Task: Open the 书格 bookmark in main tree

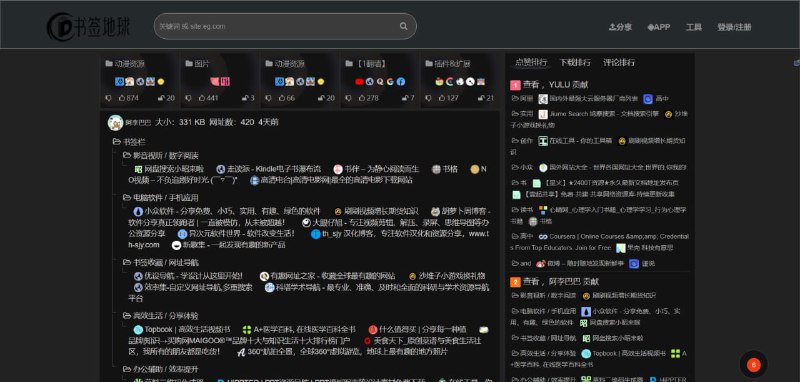Action: pyautogui.click(x=445, y=169)
